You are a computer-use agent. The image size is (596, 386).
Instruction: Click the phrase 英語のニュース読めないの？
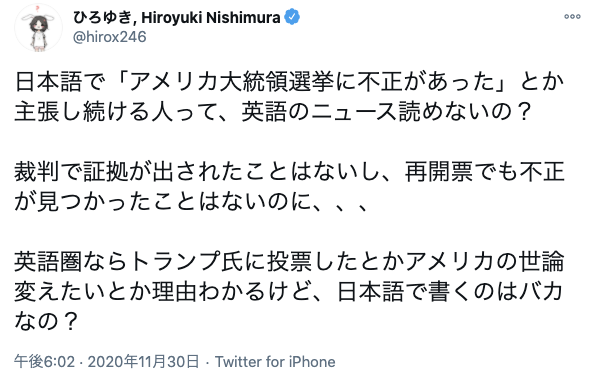tap(386, 111)
